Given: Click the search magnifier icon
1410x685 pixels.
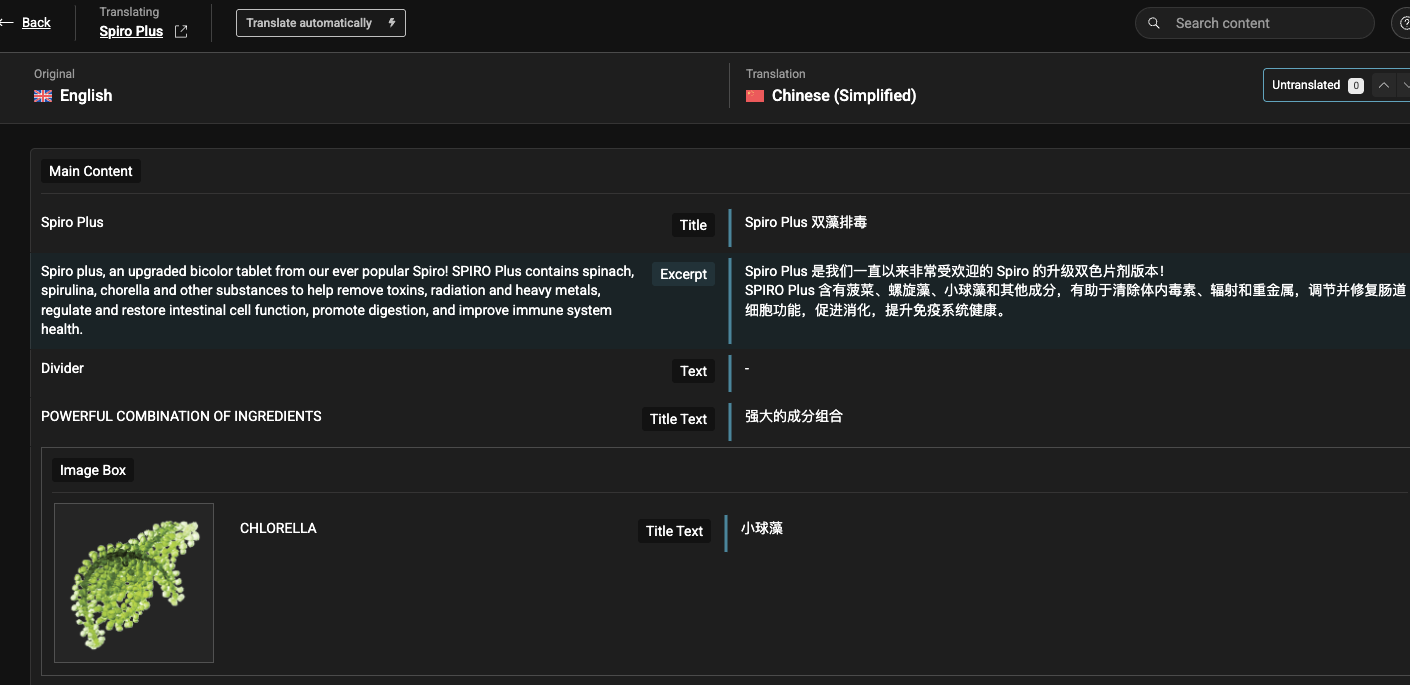Looking at the screenshot, I should pyautogui.click(x=1154, y=23).
